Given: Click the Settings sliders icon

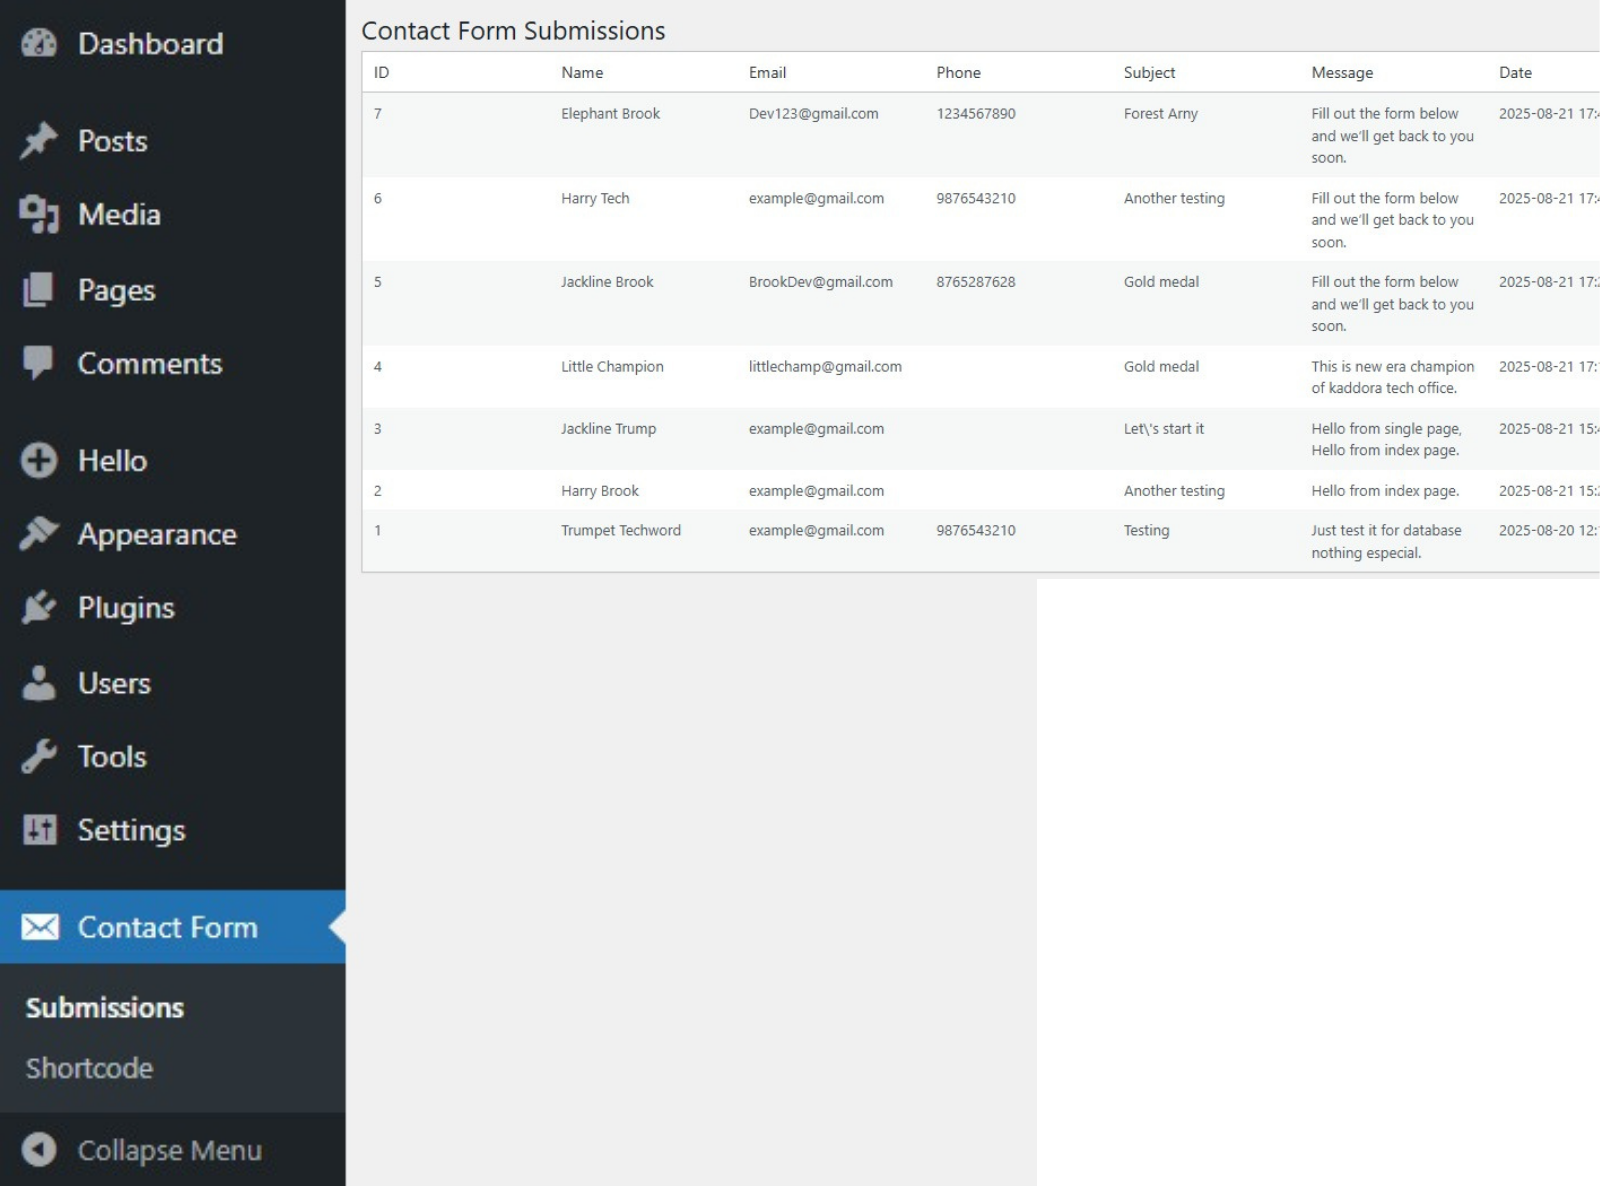Looking at the screenshot, I should 39,830.
